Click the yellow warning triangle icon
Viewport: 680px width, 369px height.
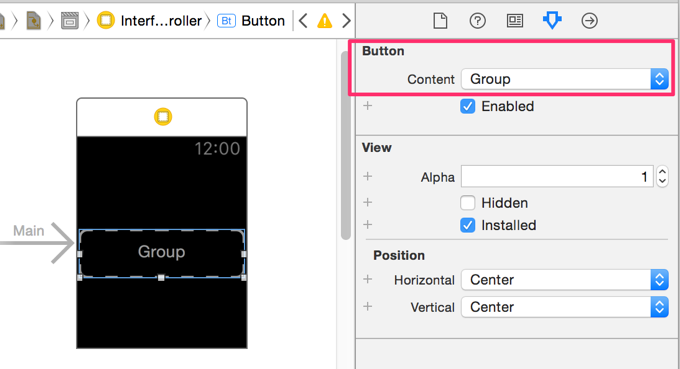[324, 21]
